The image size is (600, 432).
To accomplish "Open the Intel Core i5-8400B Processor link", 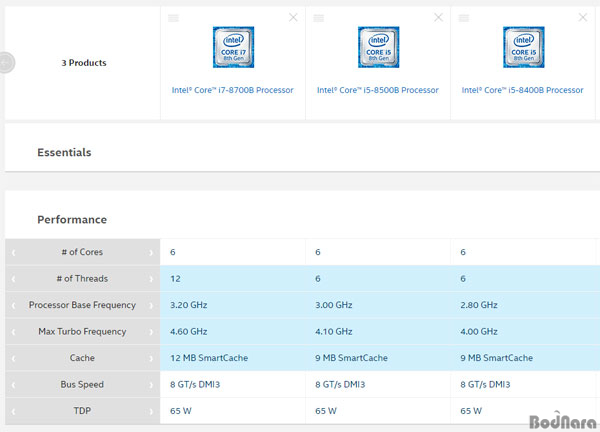I will (522, 90).
